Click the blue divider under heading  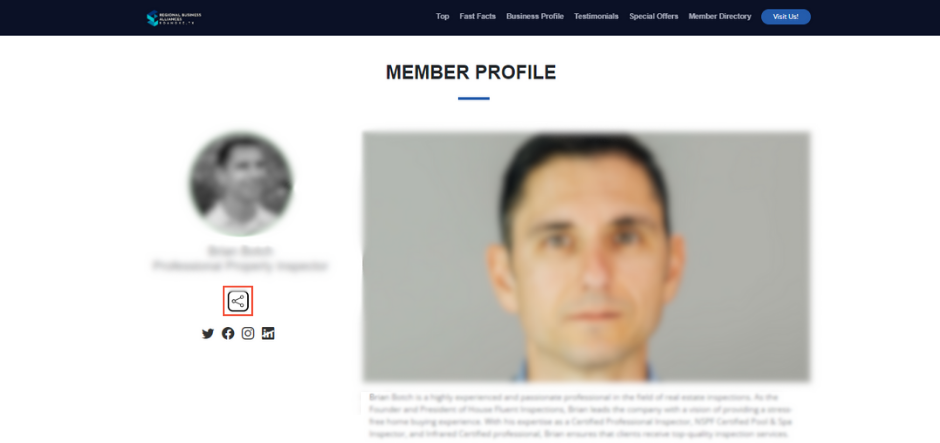coord(474,98)
